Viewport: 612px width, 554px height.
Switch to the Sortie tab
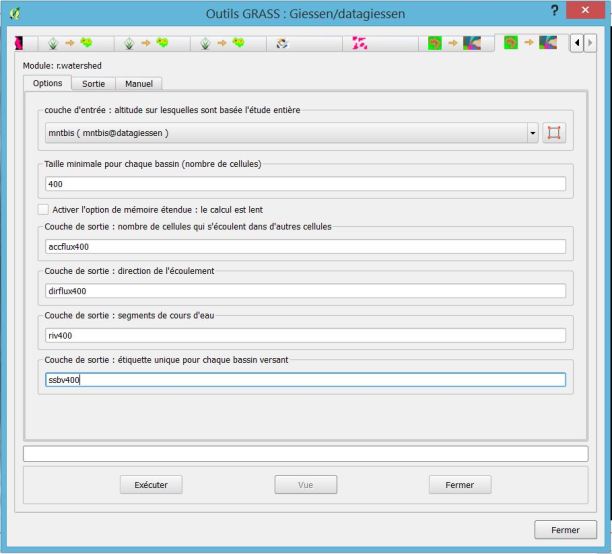[x=93, y=84]
